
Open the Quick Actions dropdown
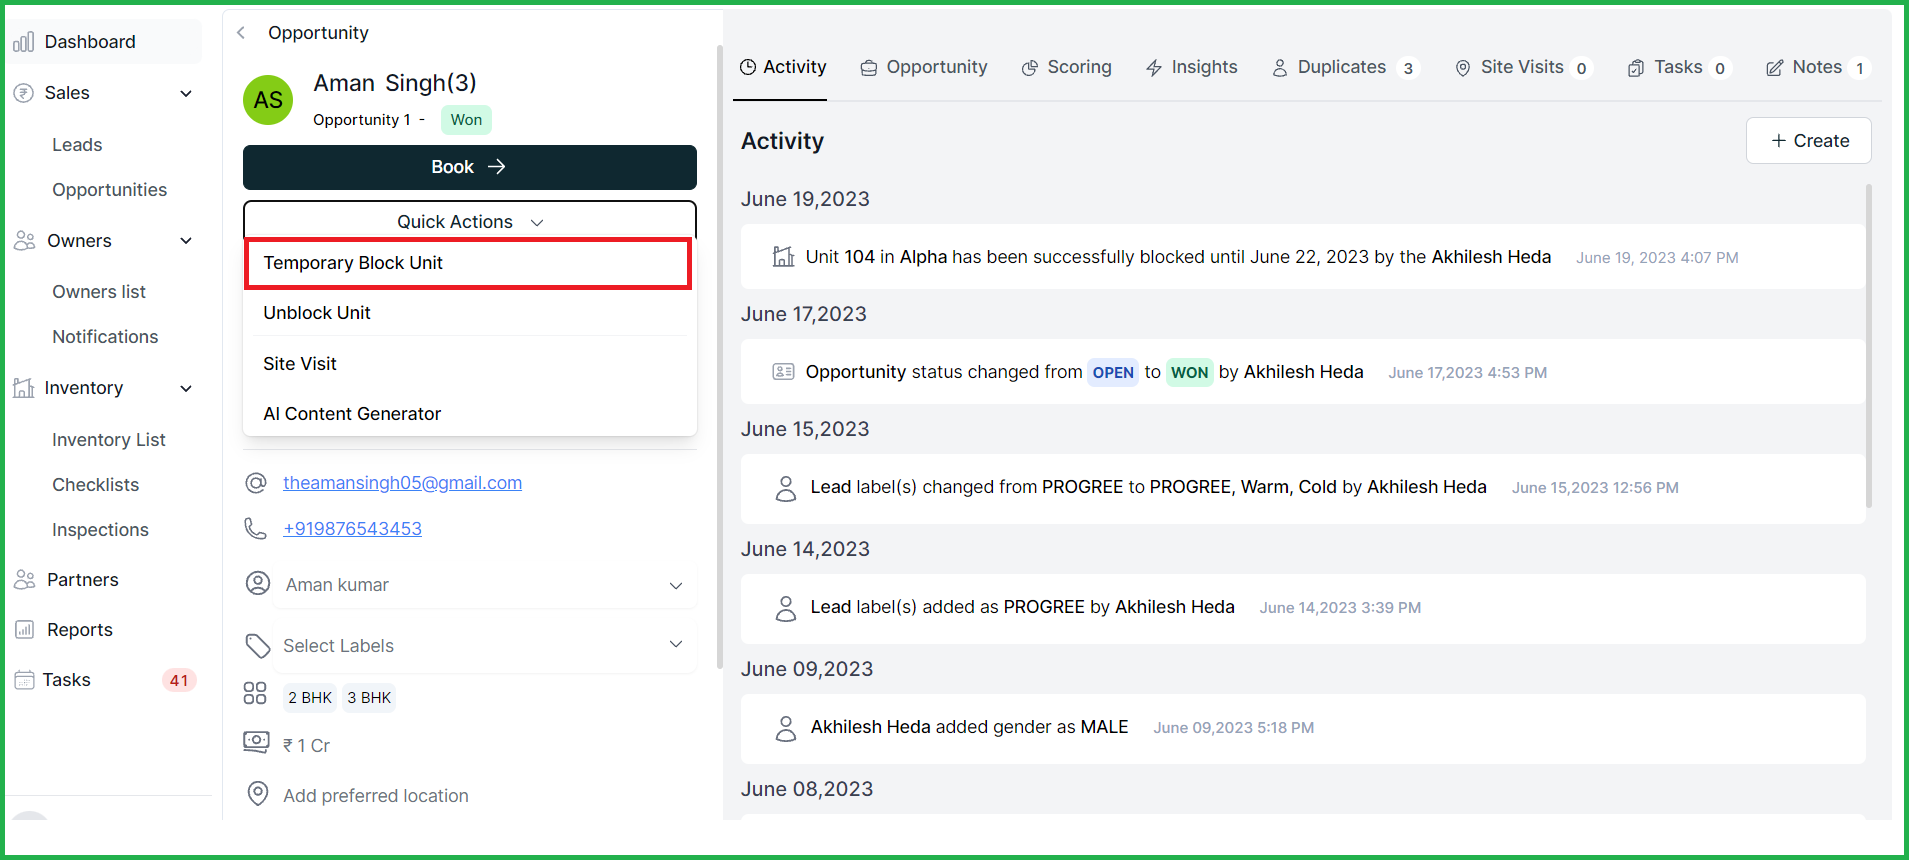[x=470, y=221]
